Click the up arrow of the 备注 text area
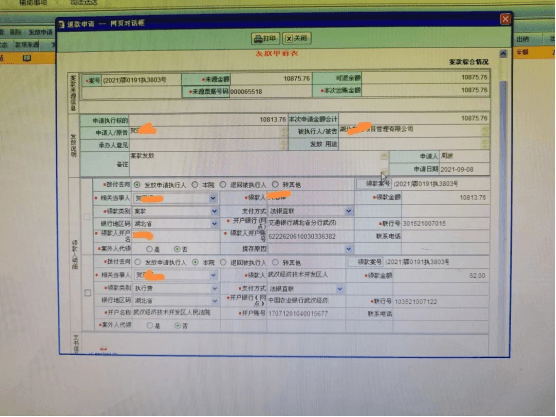Screen dimensions: 556x417 (384, 156)
